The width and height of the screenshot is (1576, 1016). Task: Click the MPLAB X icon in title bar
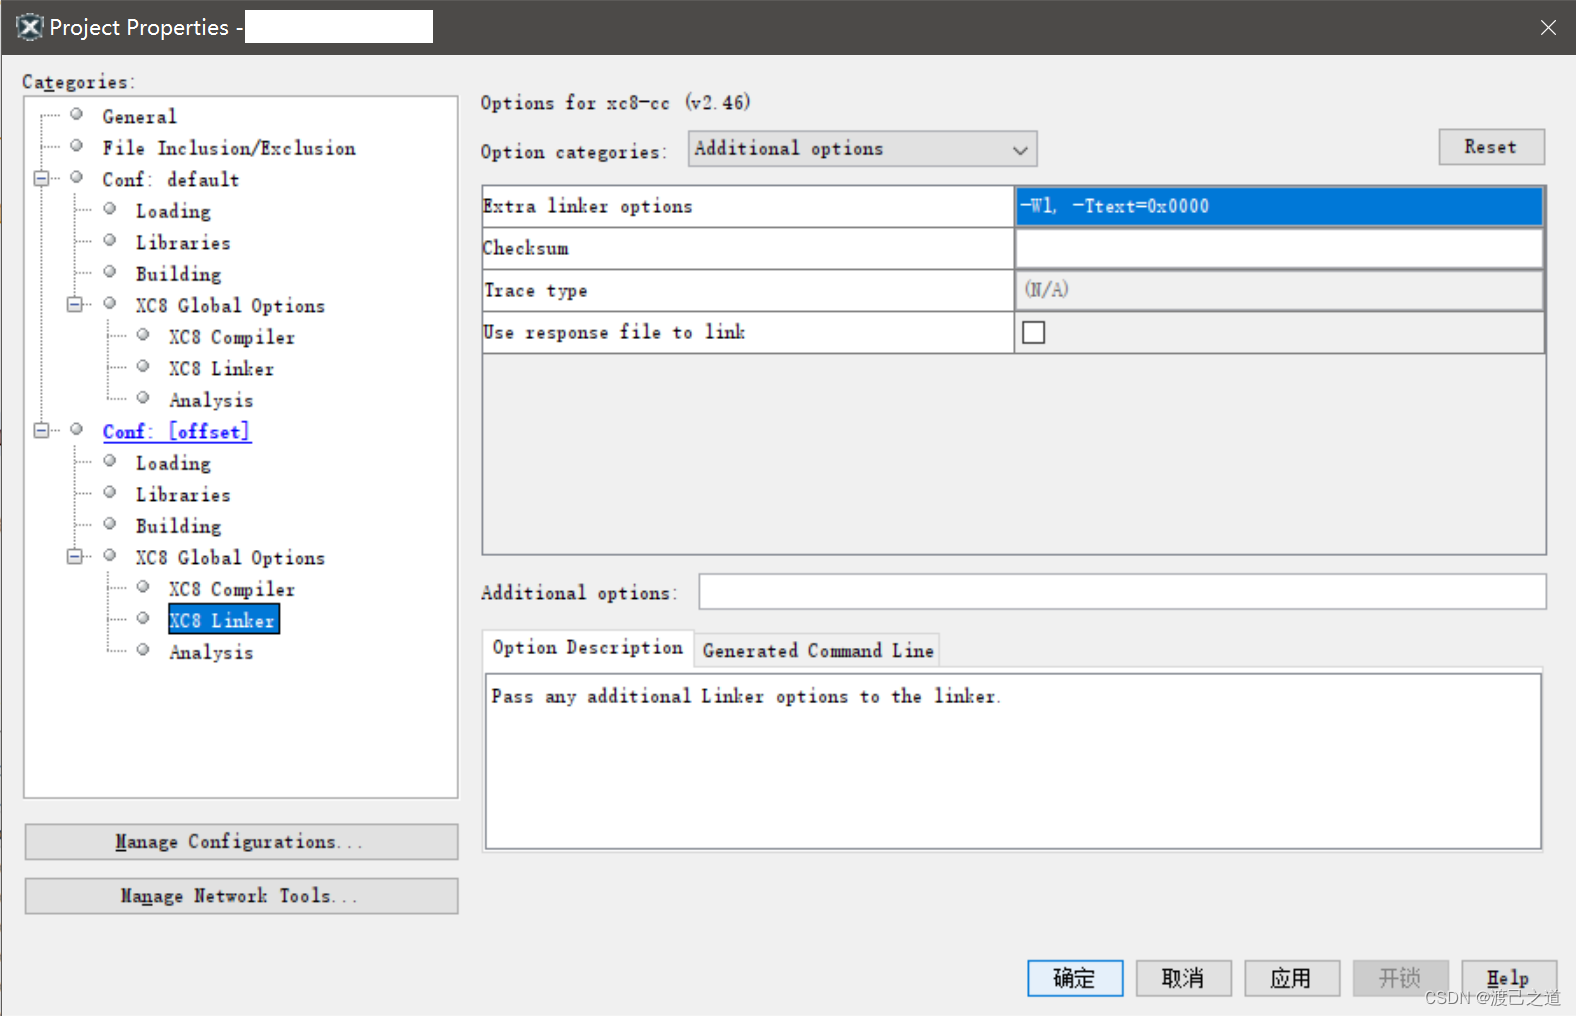coord(29,27)
